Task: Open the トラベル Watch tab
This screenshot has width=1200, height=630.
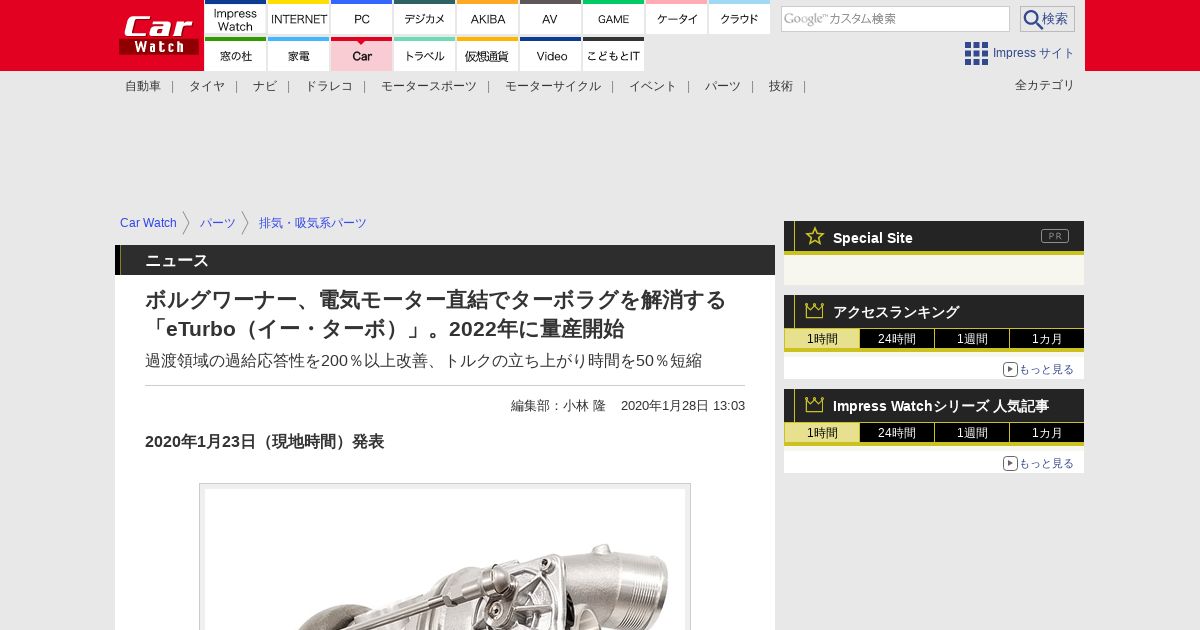Action: point(425,54)
